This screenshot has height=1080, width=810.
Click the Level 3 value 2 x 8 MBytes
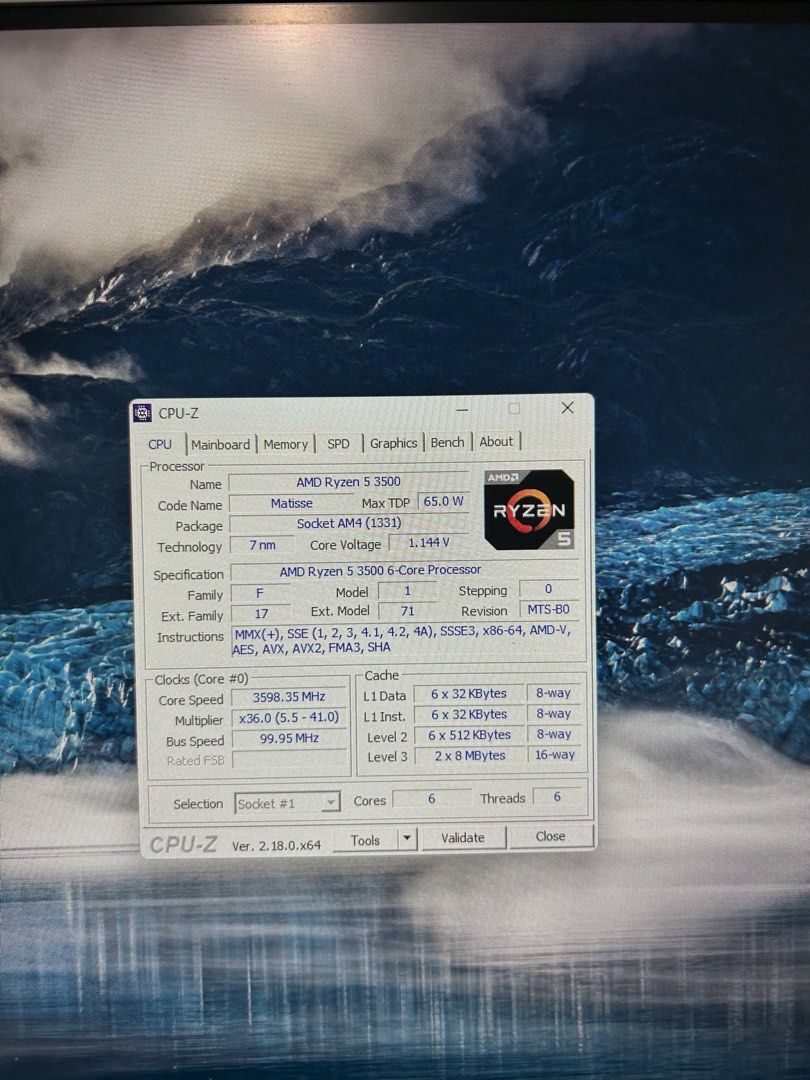(470, 756)
